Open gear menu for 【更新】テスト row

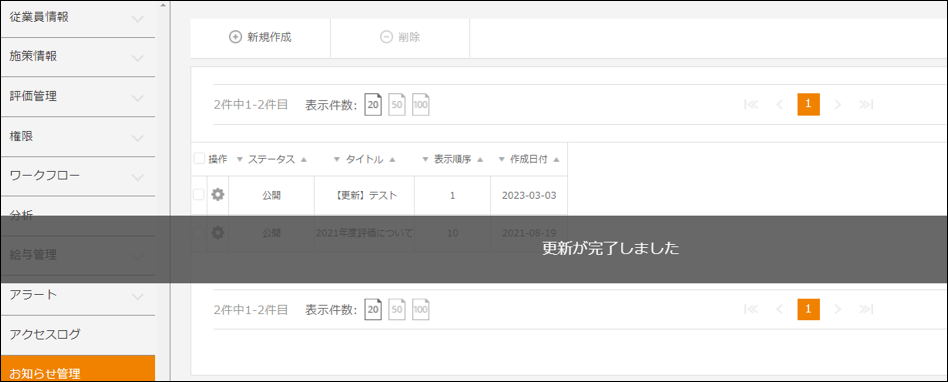[x=218, y=195]
